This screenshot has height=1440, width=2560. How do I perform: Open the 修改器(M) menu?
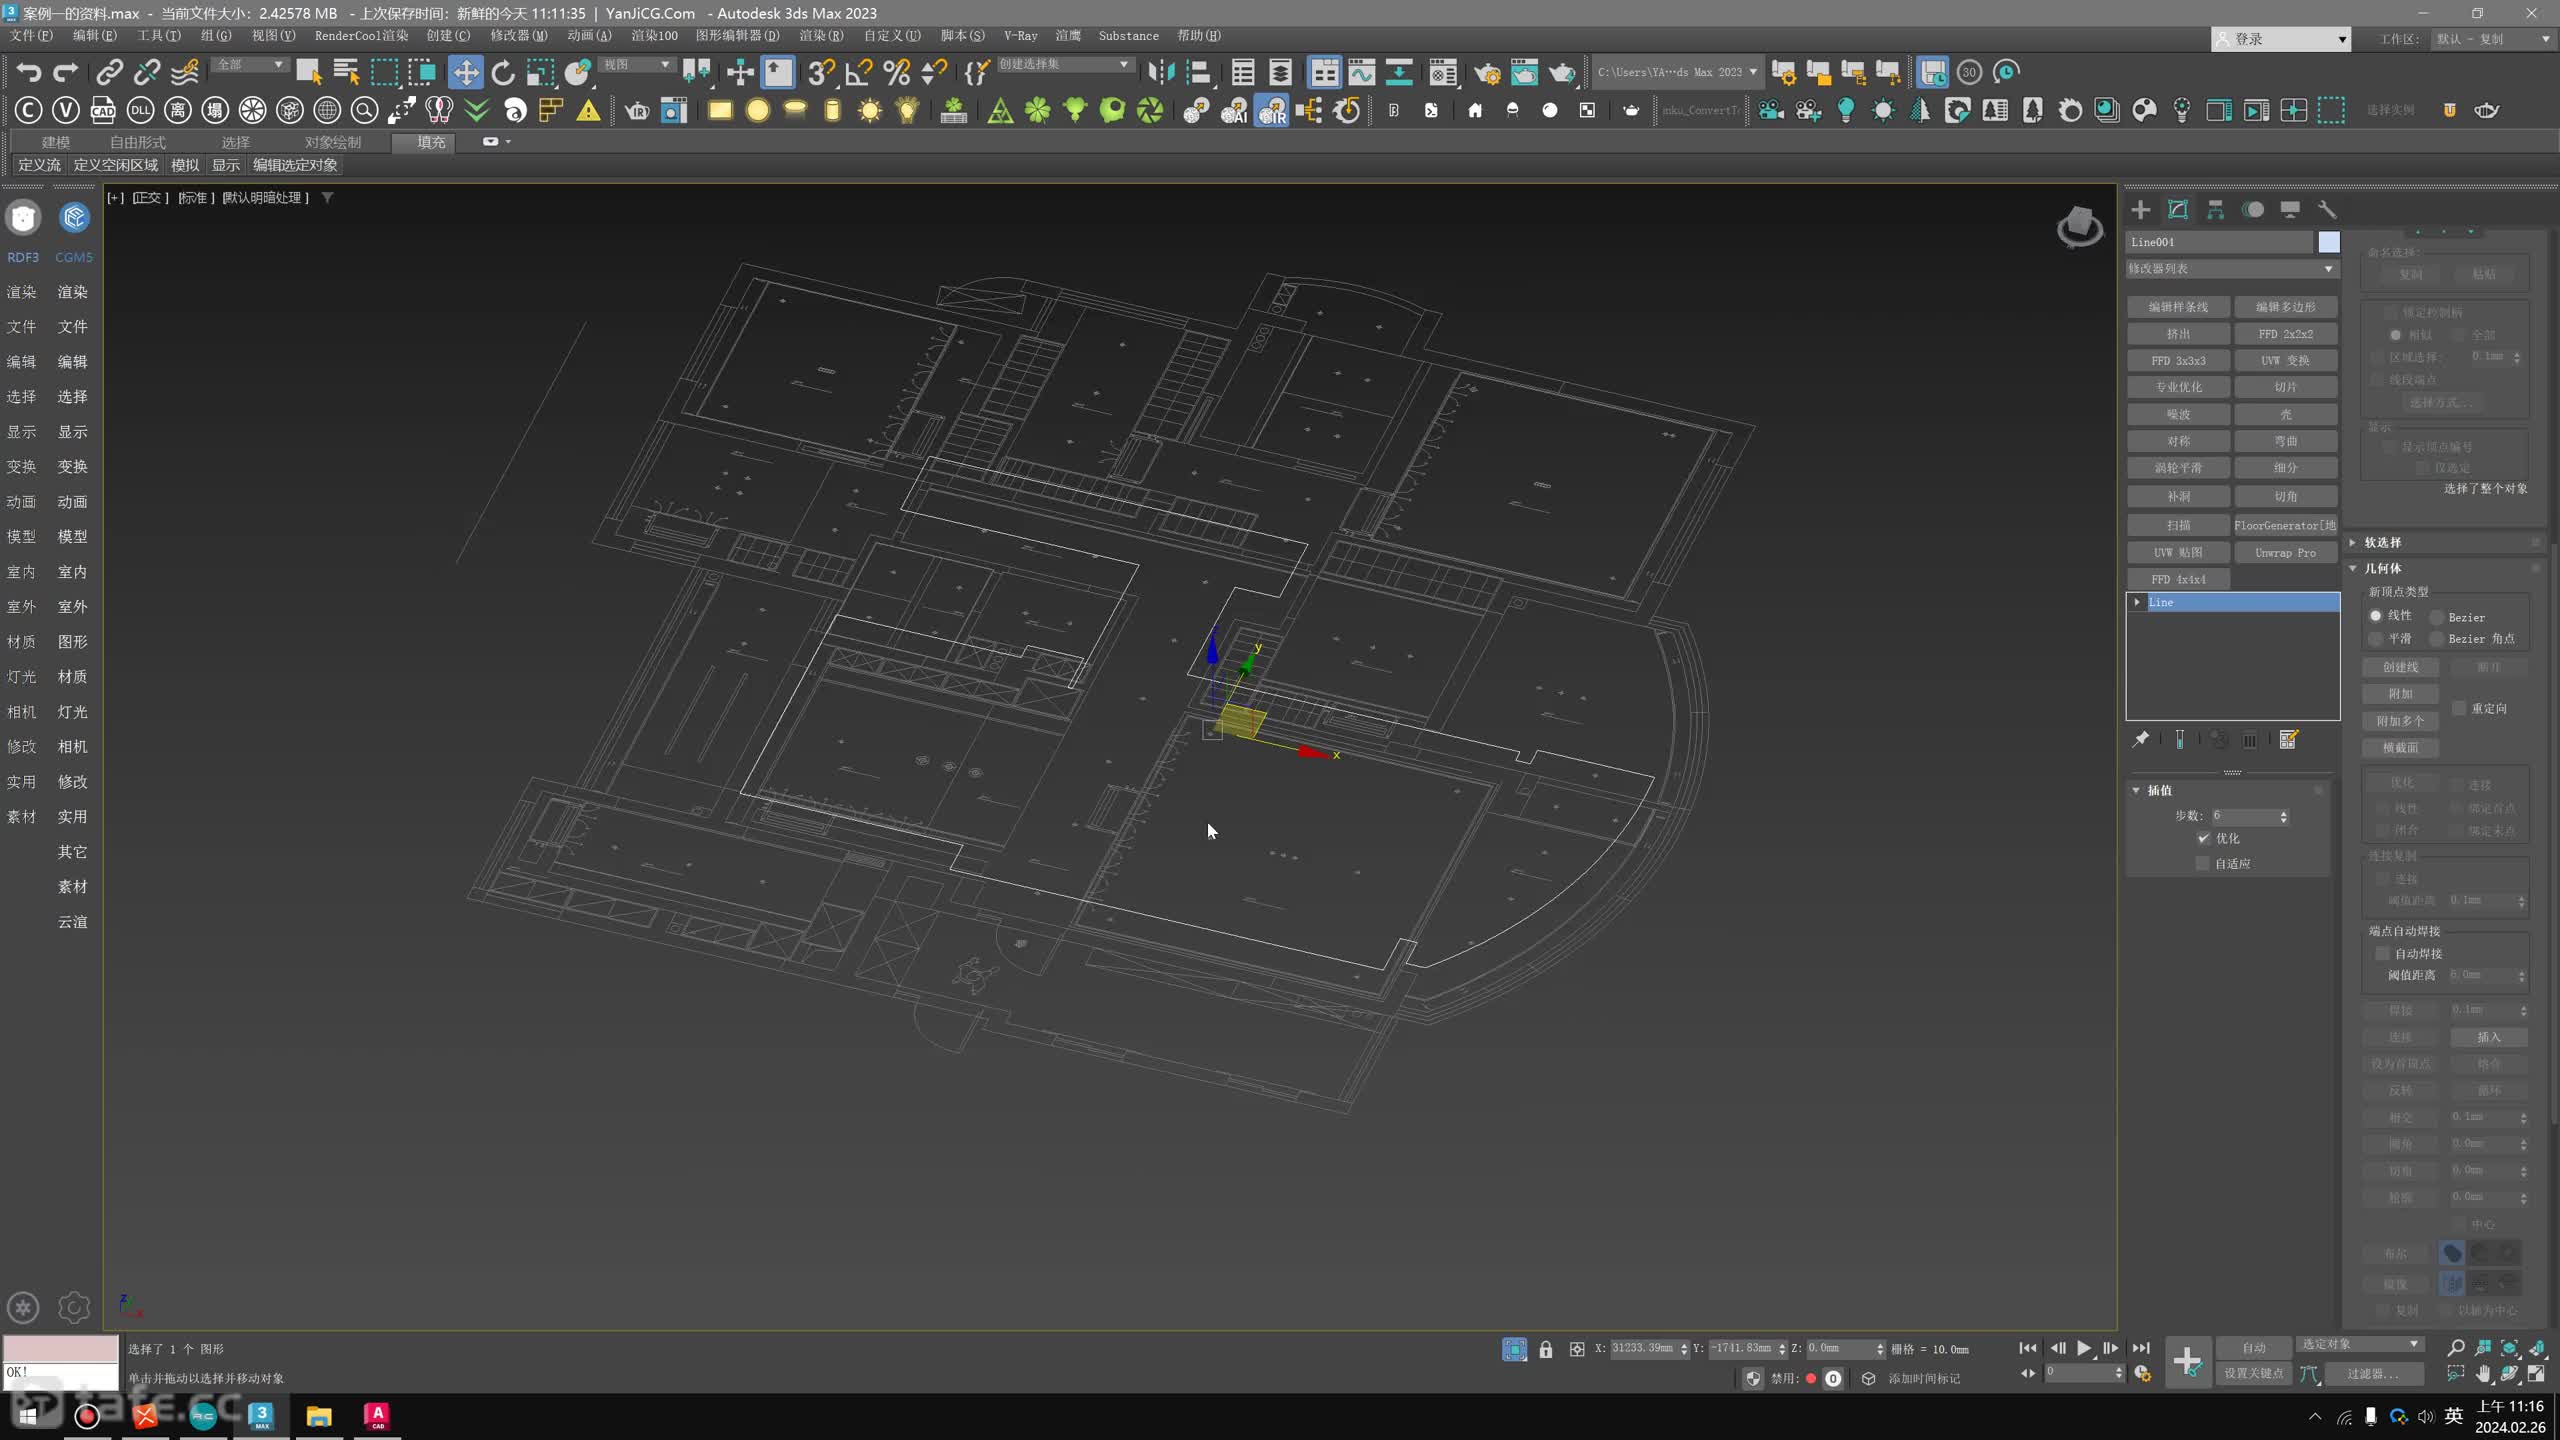(x=518, y=36)
